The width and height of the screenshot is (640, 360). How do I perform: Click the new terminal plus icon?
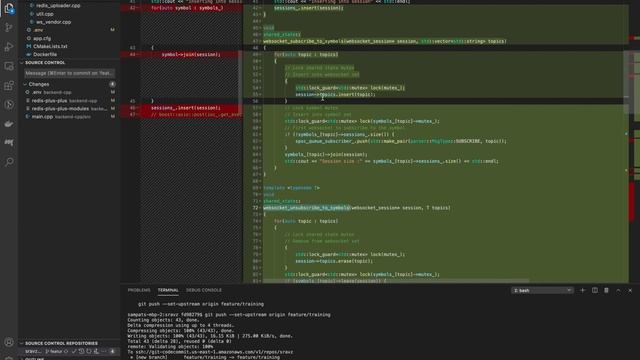582,290
